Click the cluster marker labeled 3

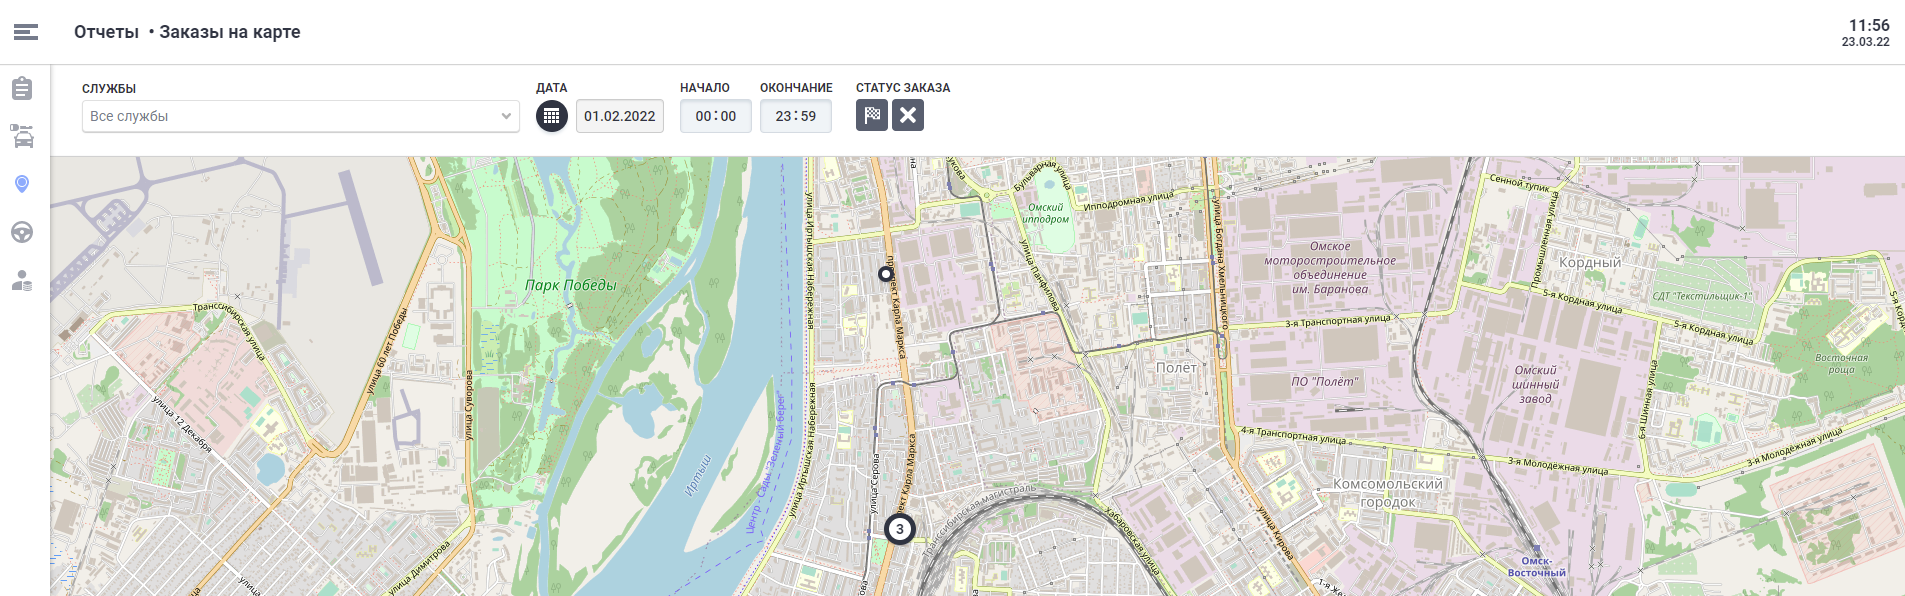(x=900, y=529)
